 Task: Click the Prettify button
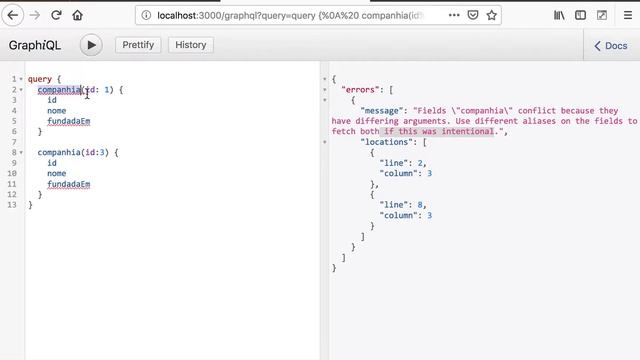click(x=138, y=45)
